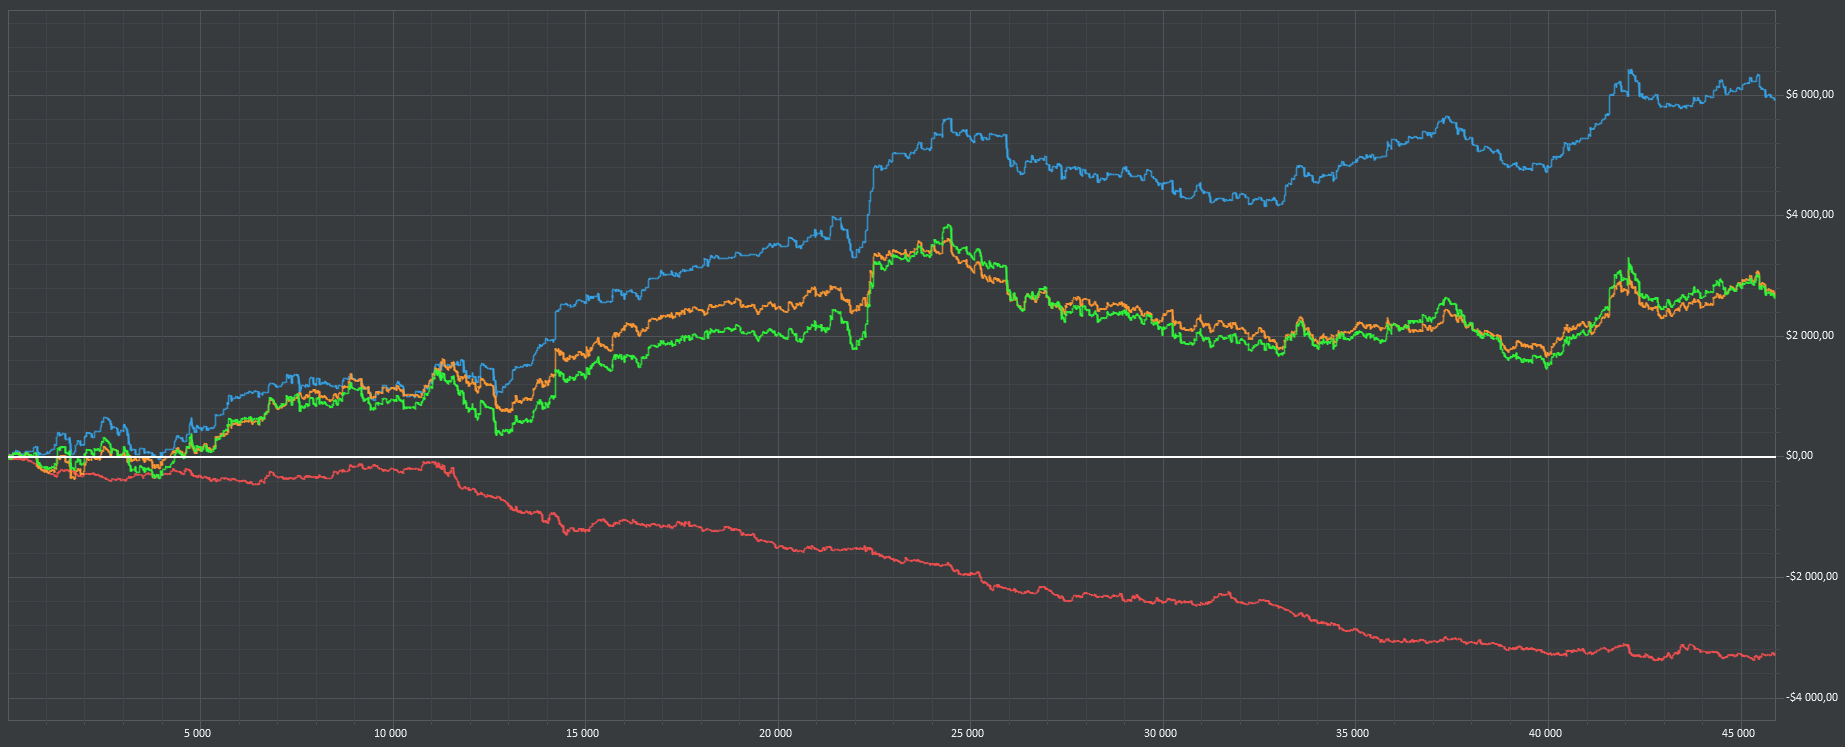The height and width of the screenshot is (747, 1845).
Task: Select the 45 000 x-axis tick label
Action: pos(1738,734)
